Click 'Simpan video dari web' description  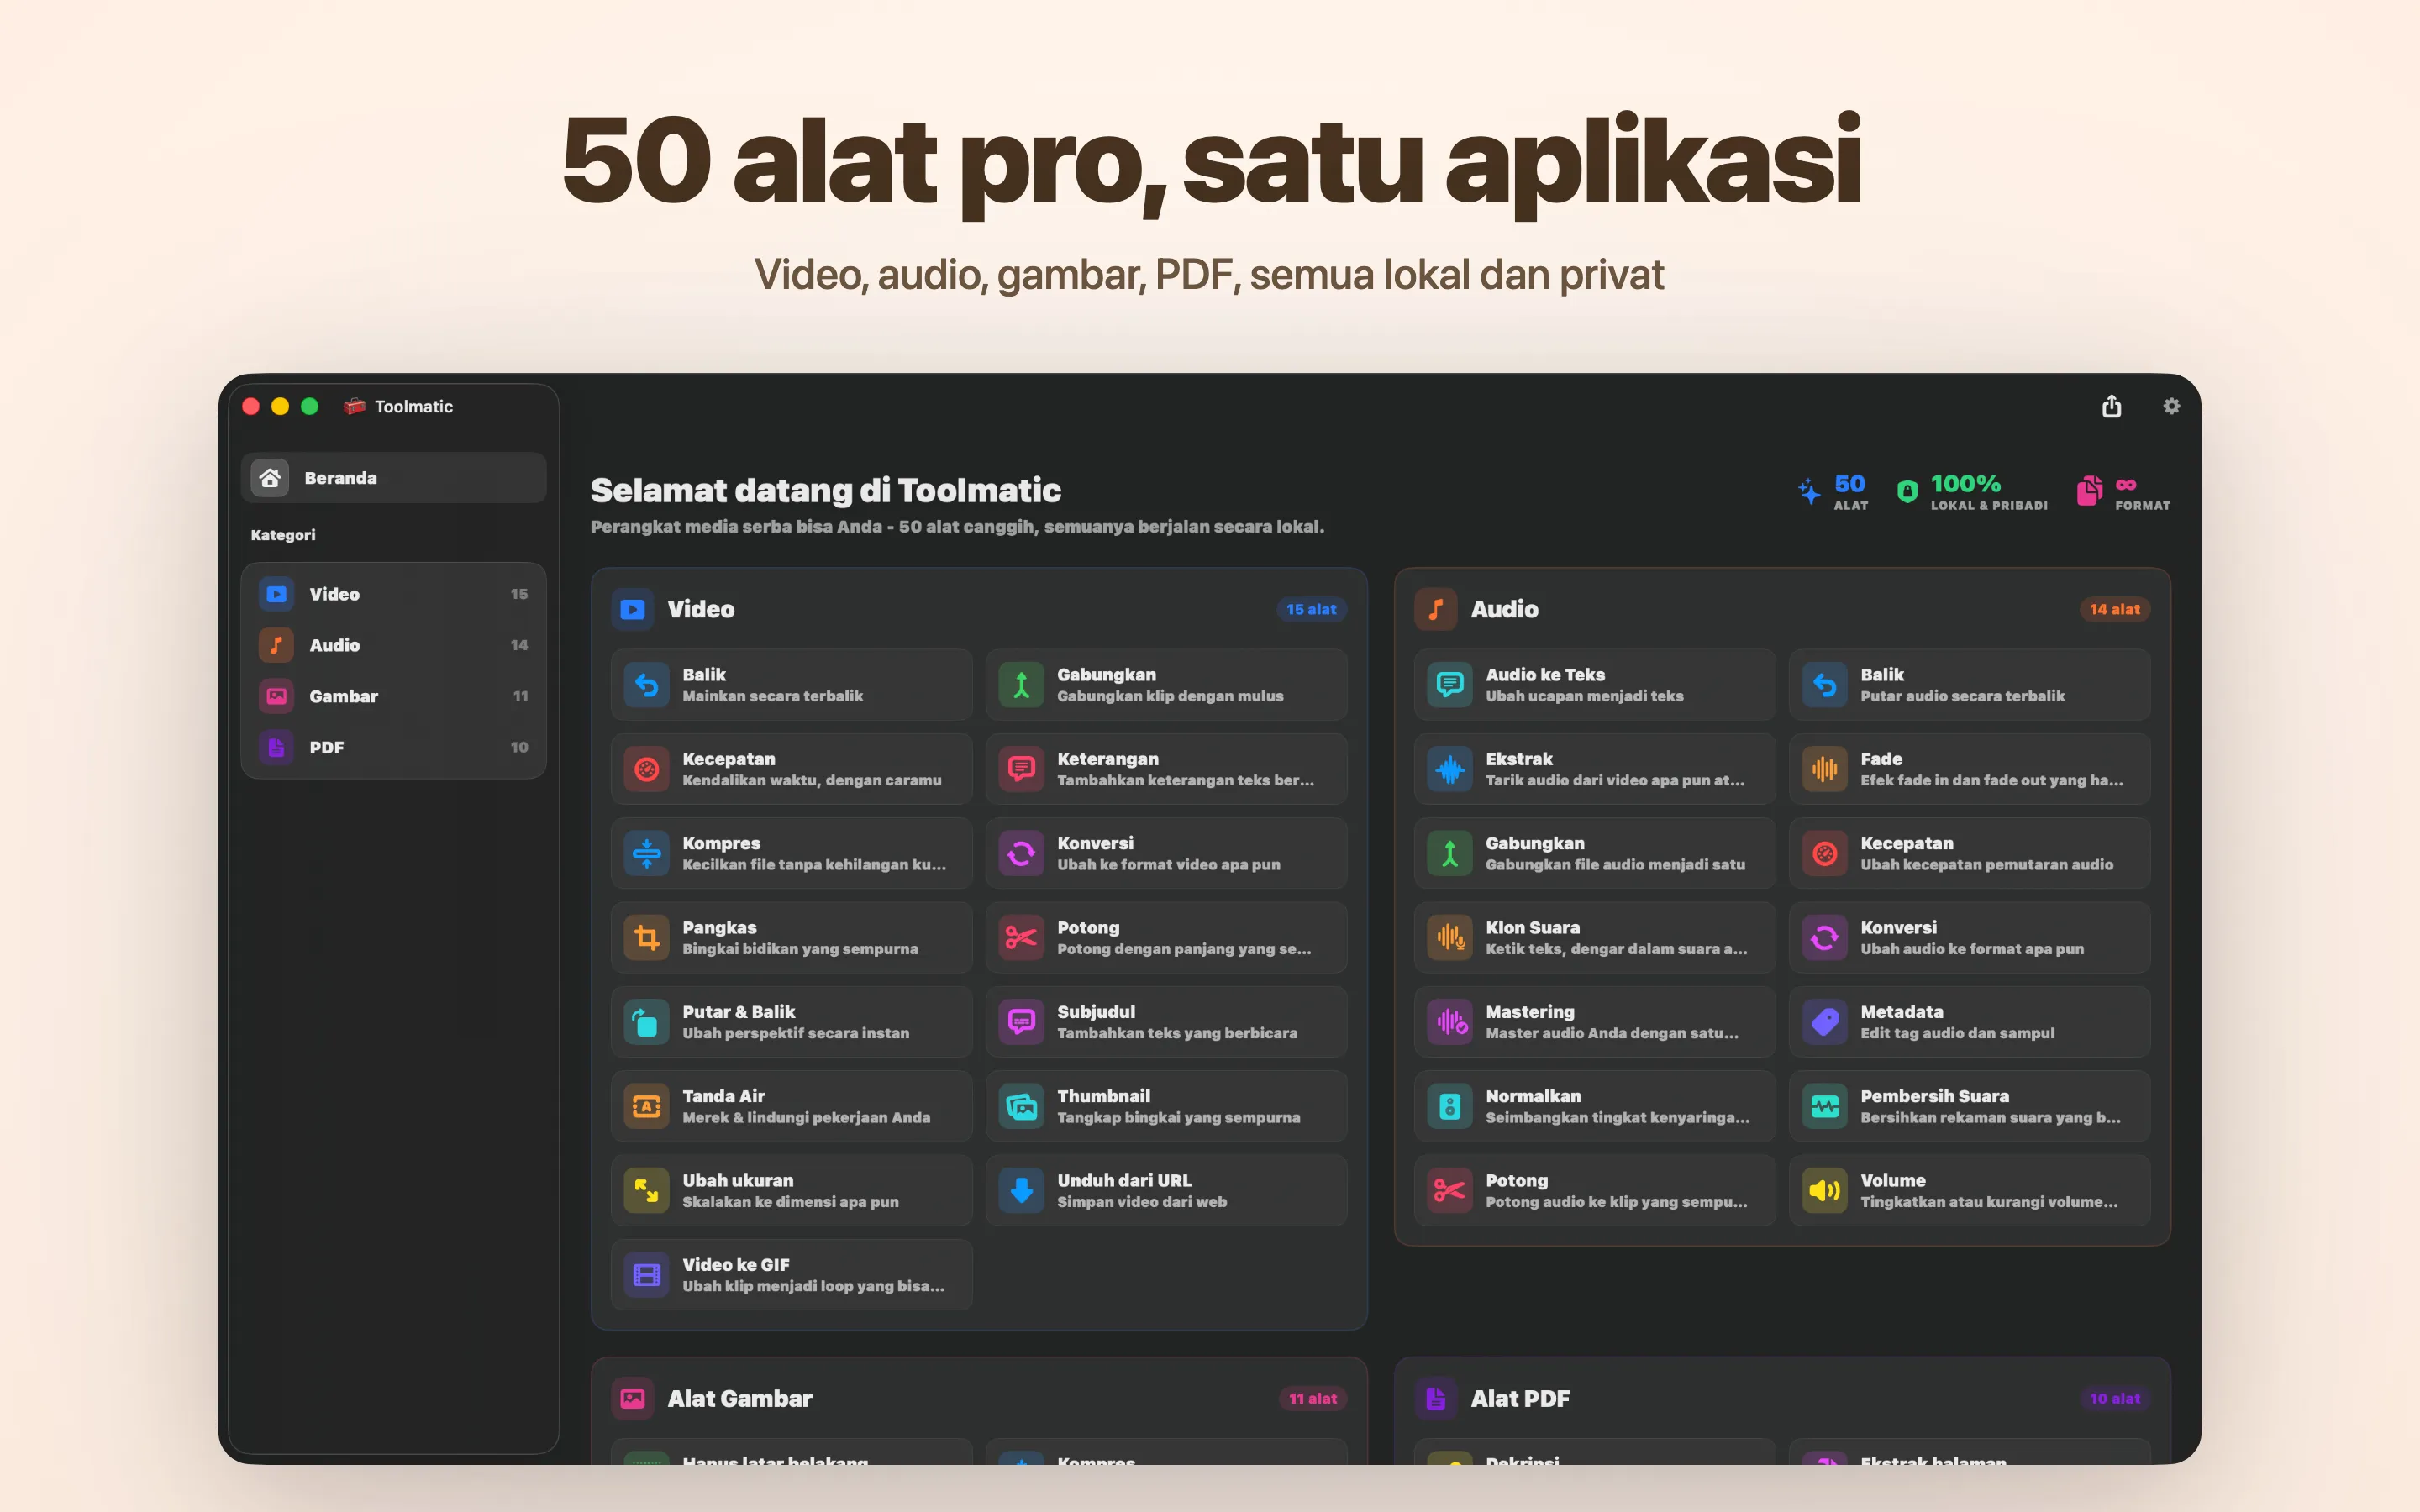point(1142,1201)
